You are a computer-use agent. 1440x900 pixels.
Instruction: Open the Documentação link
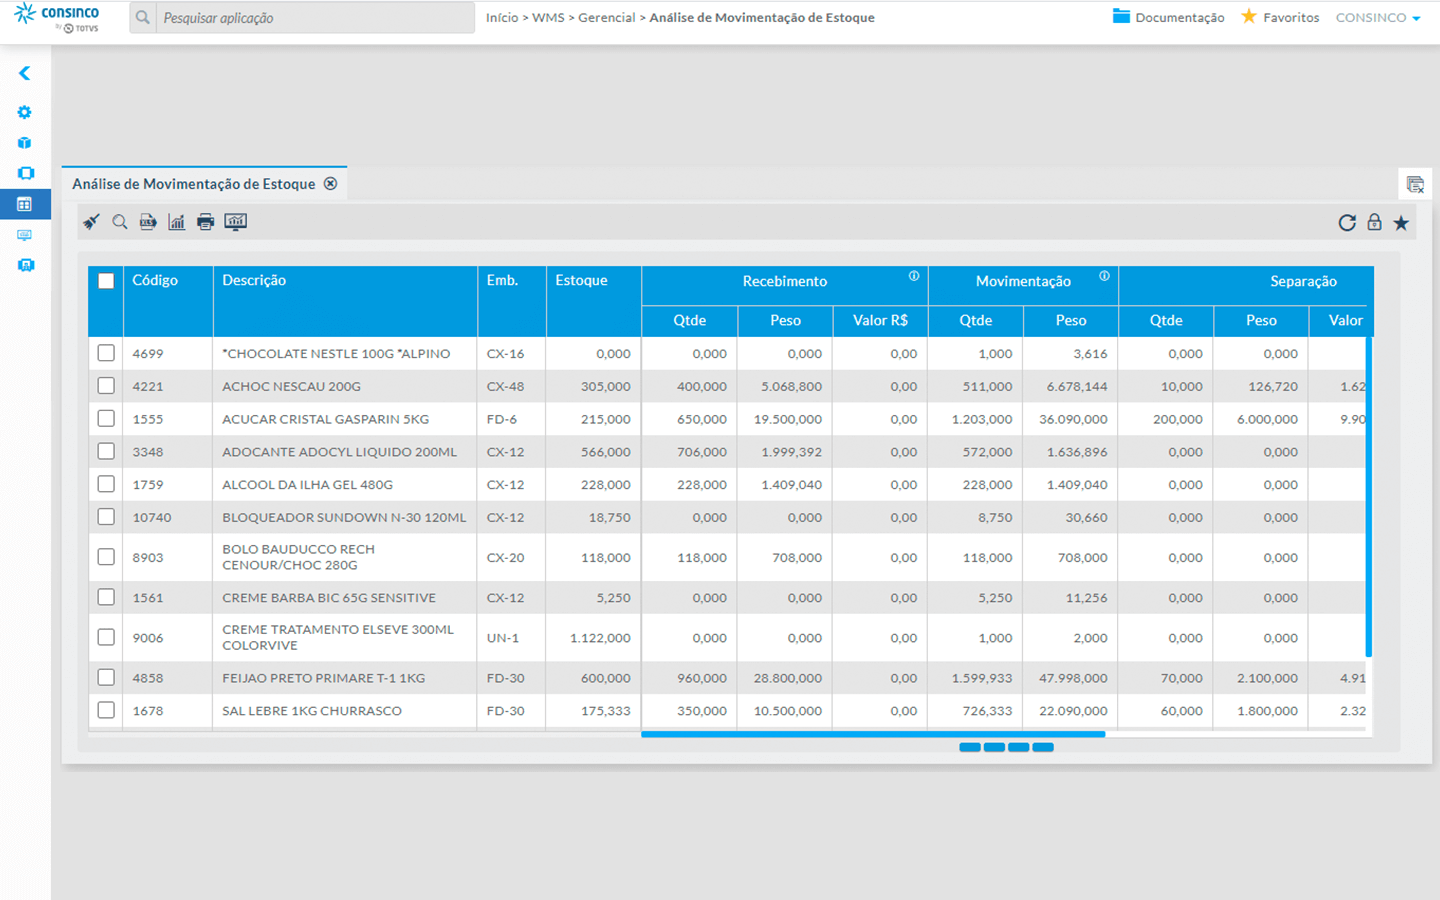[x=1168, y=18]
